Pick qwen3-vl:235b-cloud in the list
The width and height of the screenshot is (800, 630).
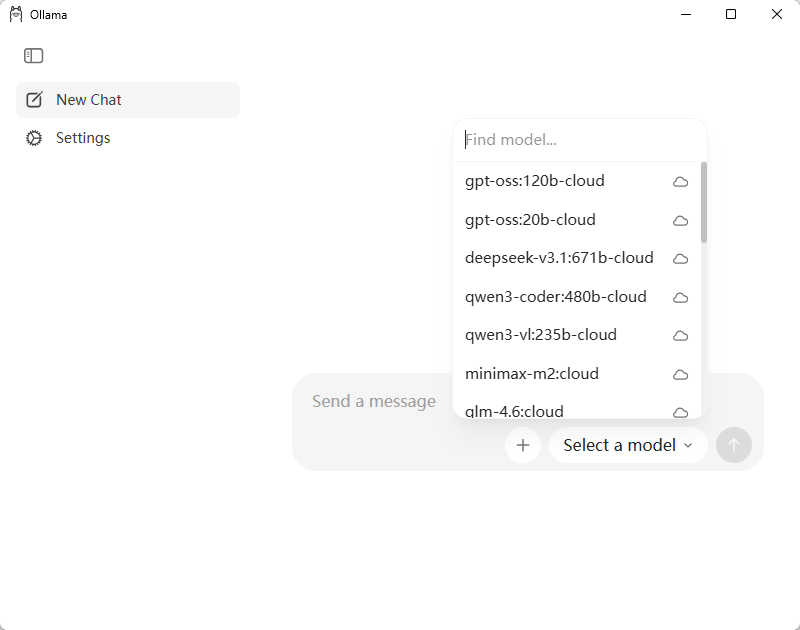[540, 335]
